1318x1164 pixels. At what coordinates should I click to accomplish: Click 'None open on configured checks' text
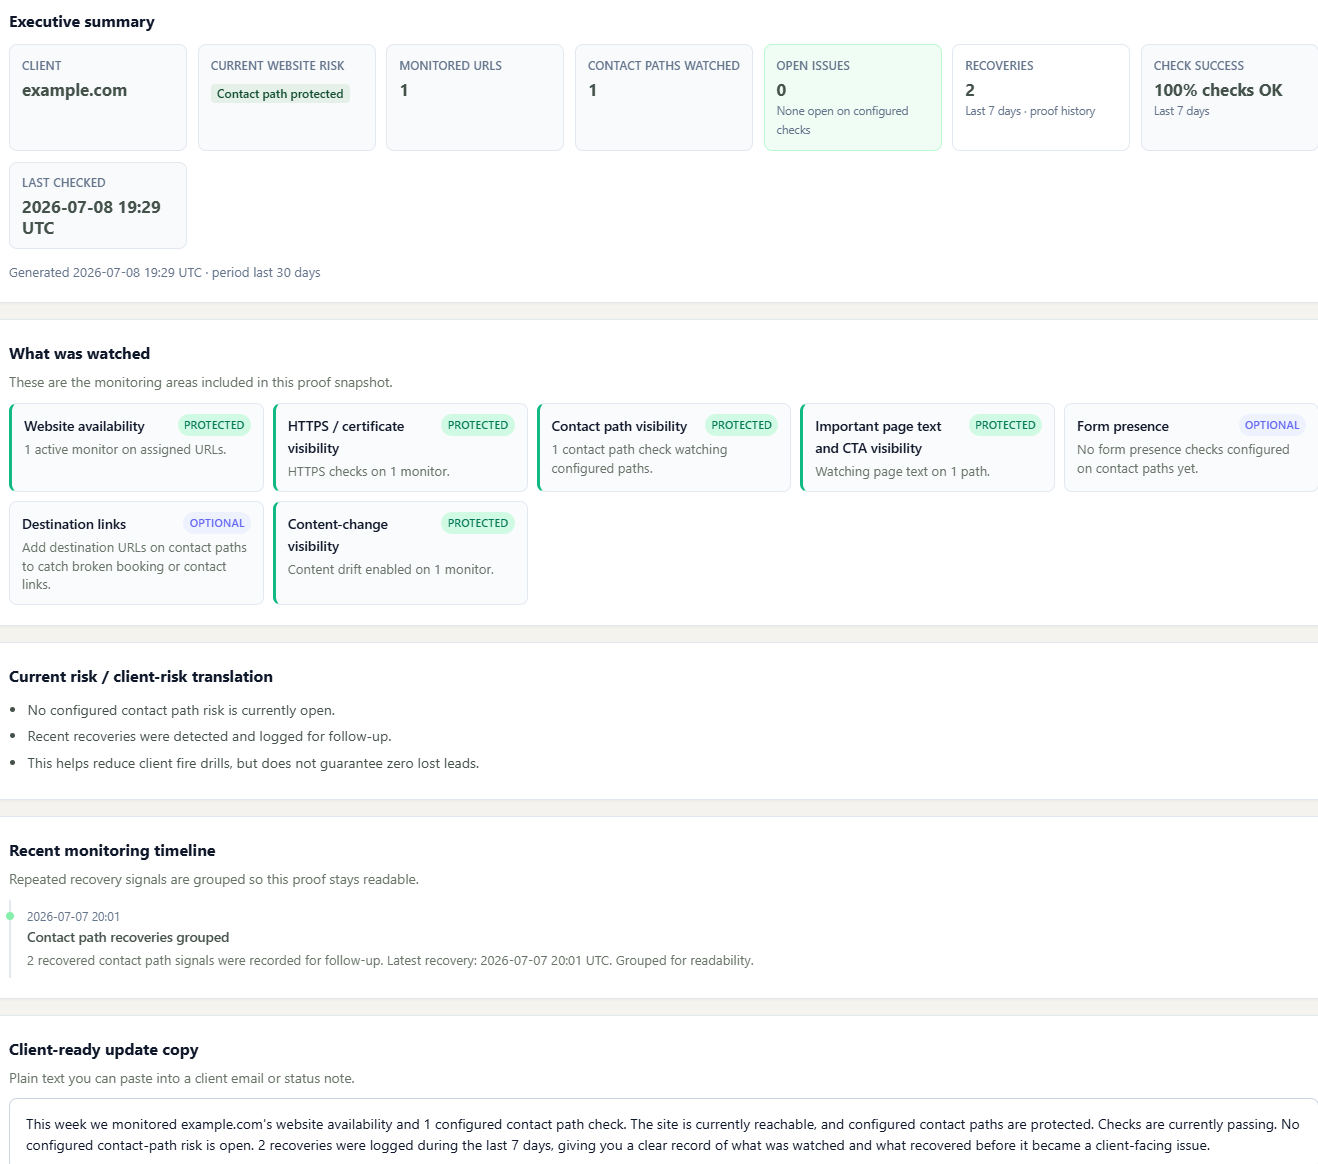click(x=842, y=120)
